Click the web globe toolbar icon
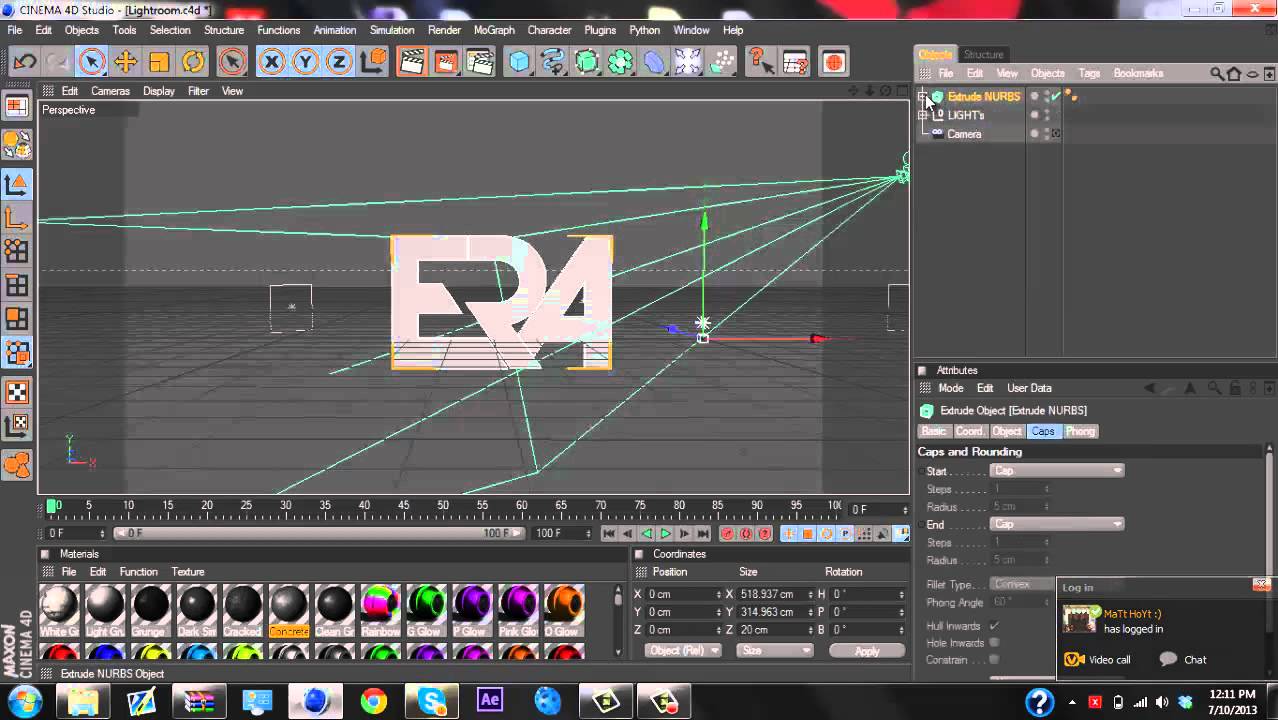This screenshot has height=720, width=1278. [x=833, y=62]
